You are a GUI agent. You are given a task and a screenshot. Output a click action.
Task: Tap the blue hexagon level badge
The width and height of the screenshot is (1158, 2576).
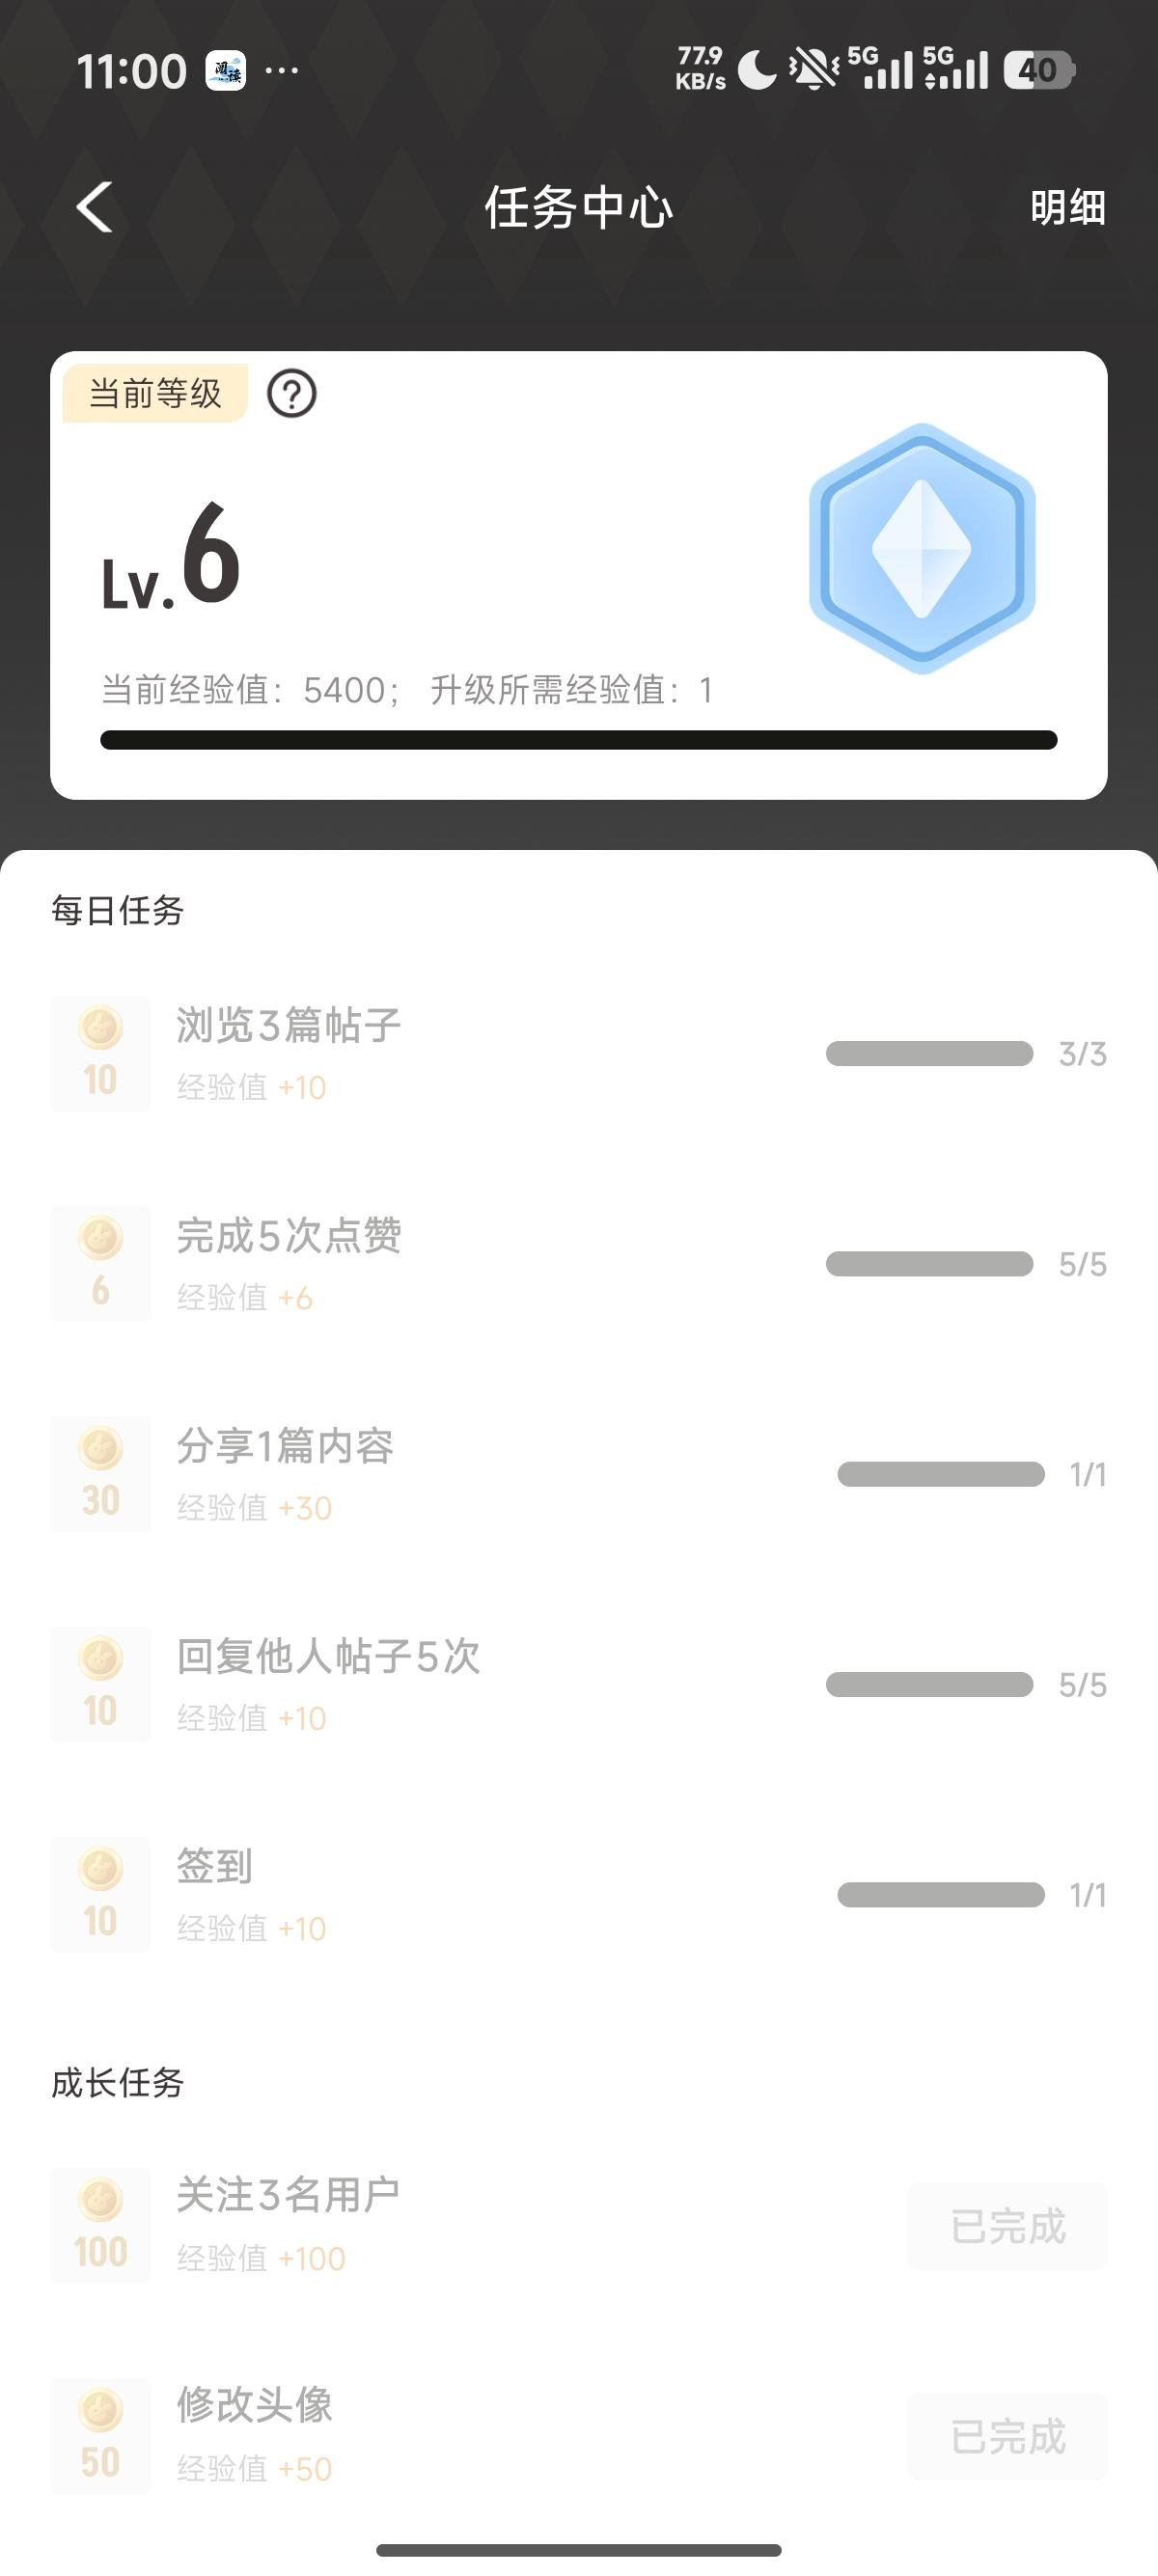[x=921, y=548]
